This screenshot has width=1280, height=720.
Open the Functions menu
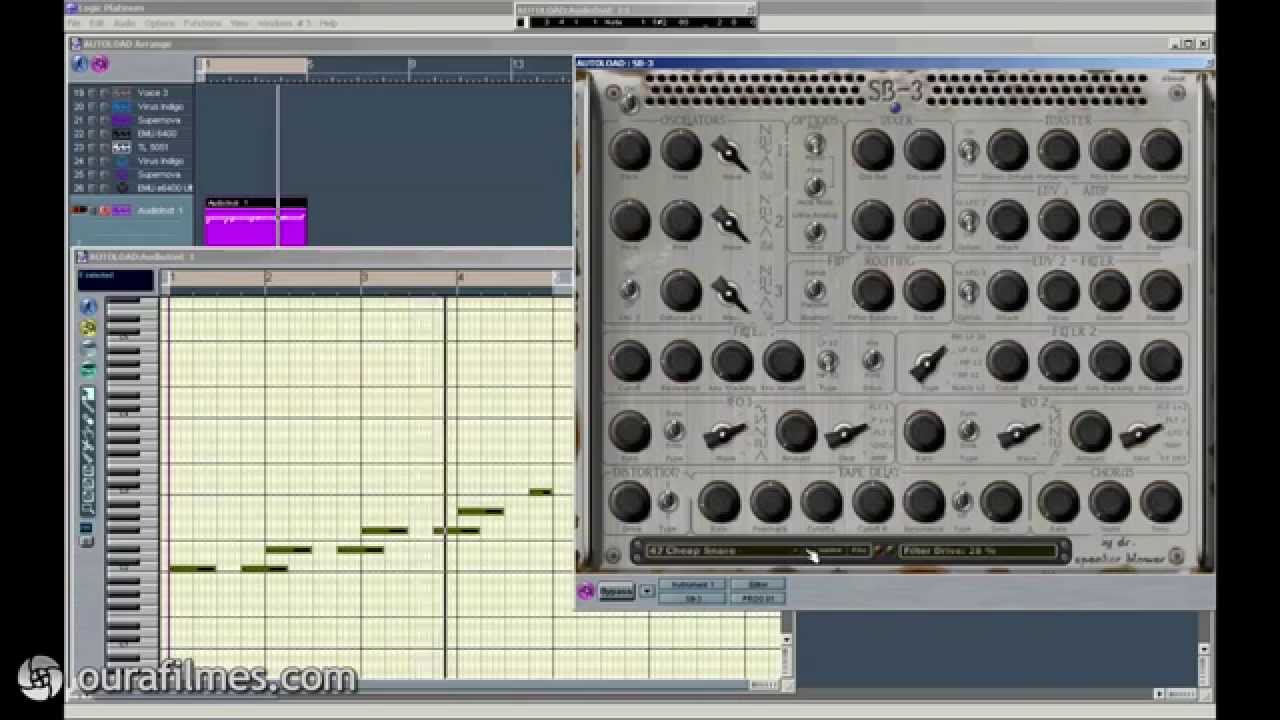(202, 23)
